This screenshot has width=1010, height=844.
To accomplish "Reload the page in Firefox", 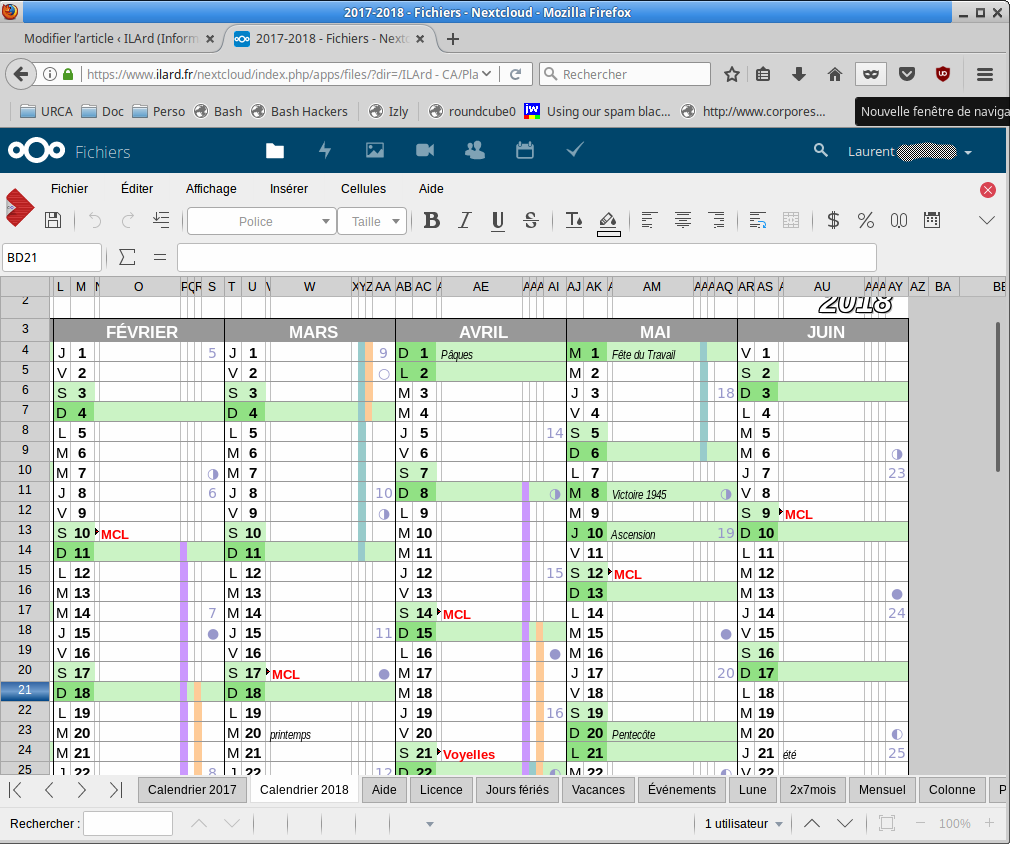I will pyautogui.click(x=515, y=74).
